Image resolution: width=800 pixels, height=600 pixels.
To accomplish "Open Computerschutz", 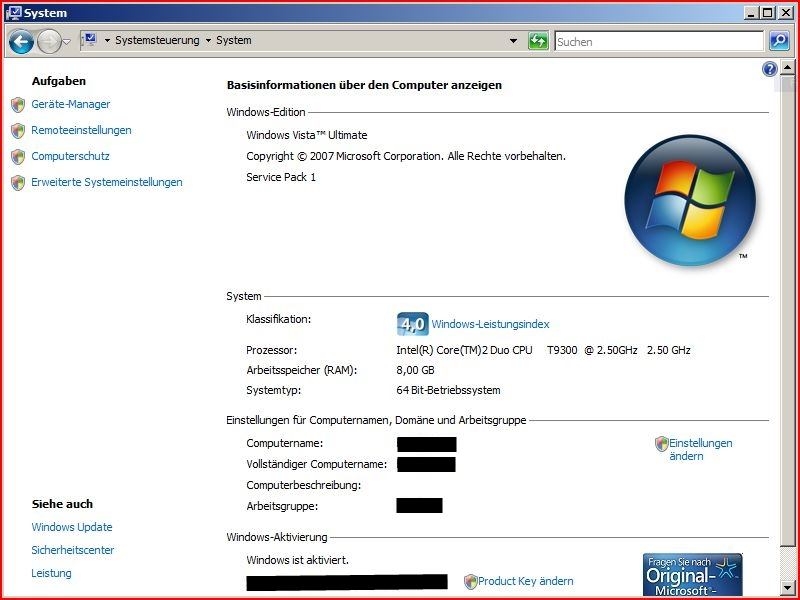I will point(70,156).
